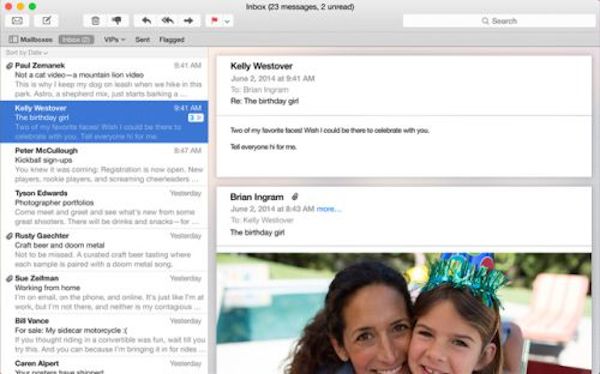Click the birthday girl photo attachment
Image resolution: width=600 pixels, height=374 pixels.
click(x=404, y=313)
